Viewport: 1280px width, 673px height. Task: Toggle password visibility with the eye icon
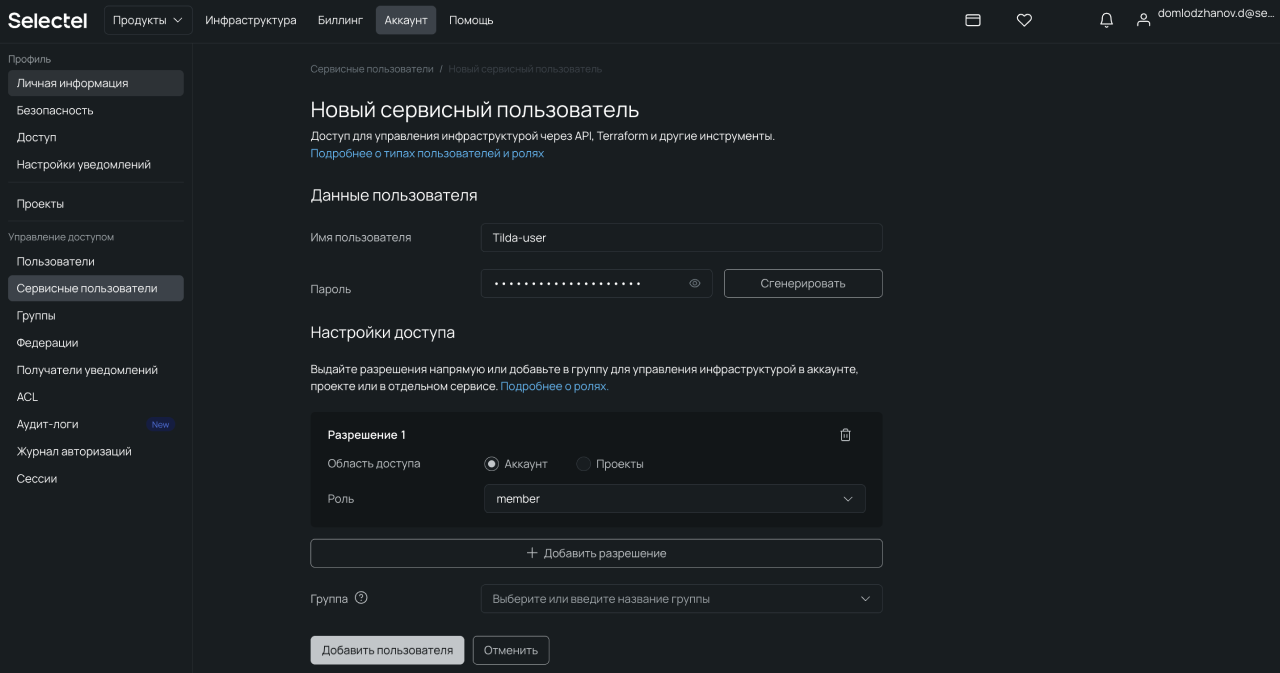694,283
